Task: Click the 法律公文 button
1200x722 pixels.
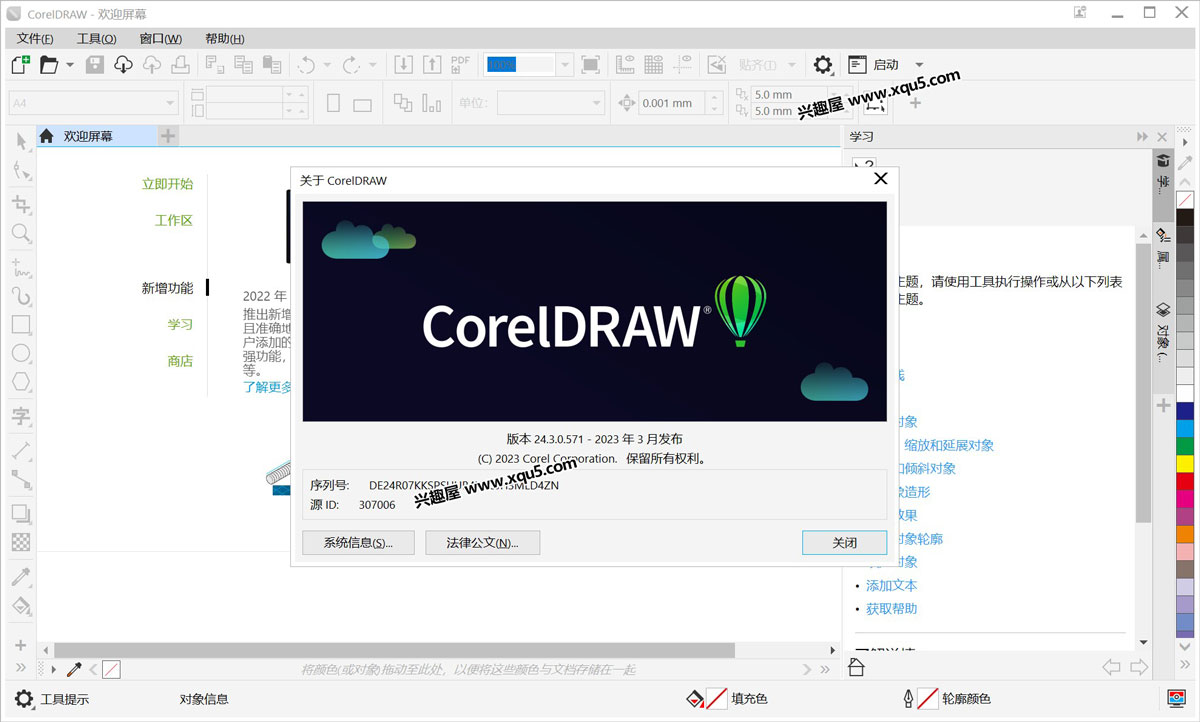Action: coord(482,543)
